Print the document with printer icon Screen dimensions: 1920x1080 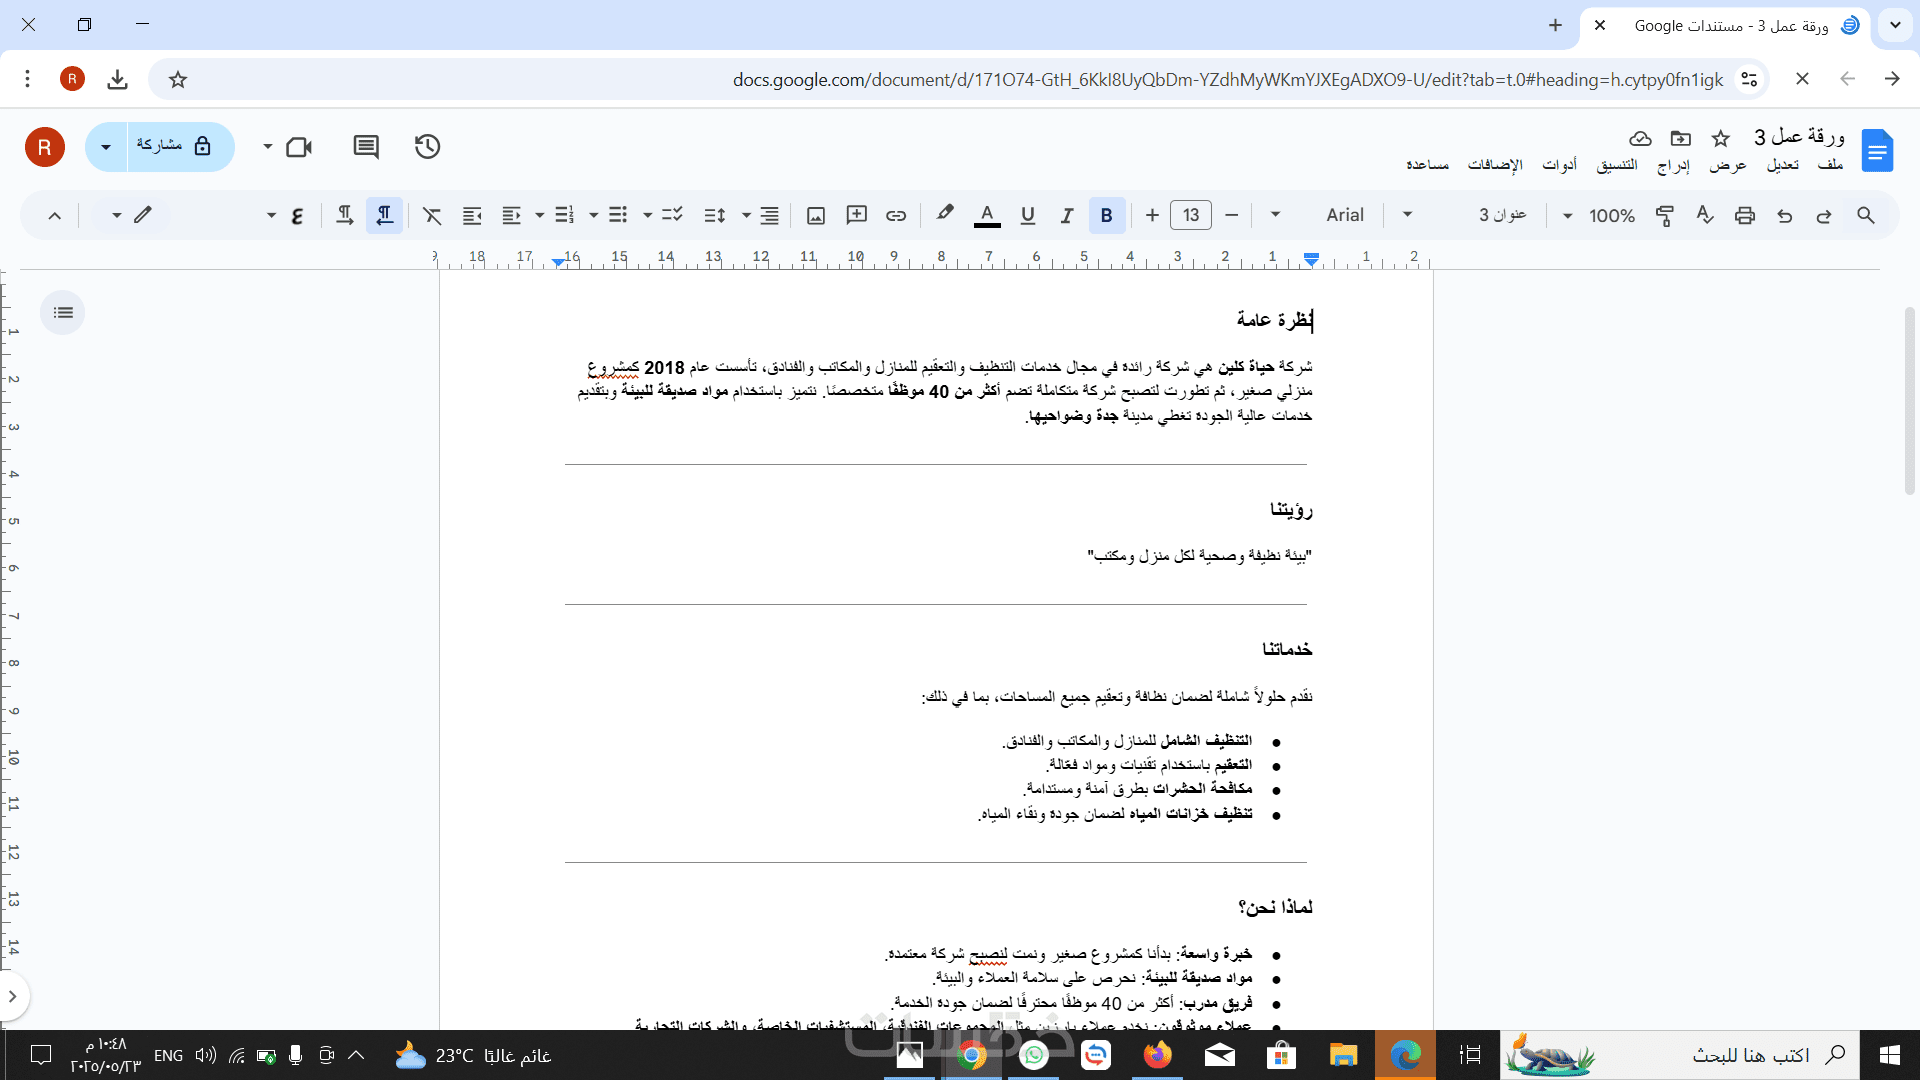pyautogui.click(x=1745, y=215)
